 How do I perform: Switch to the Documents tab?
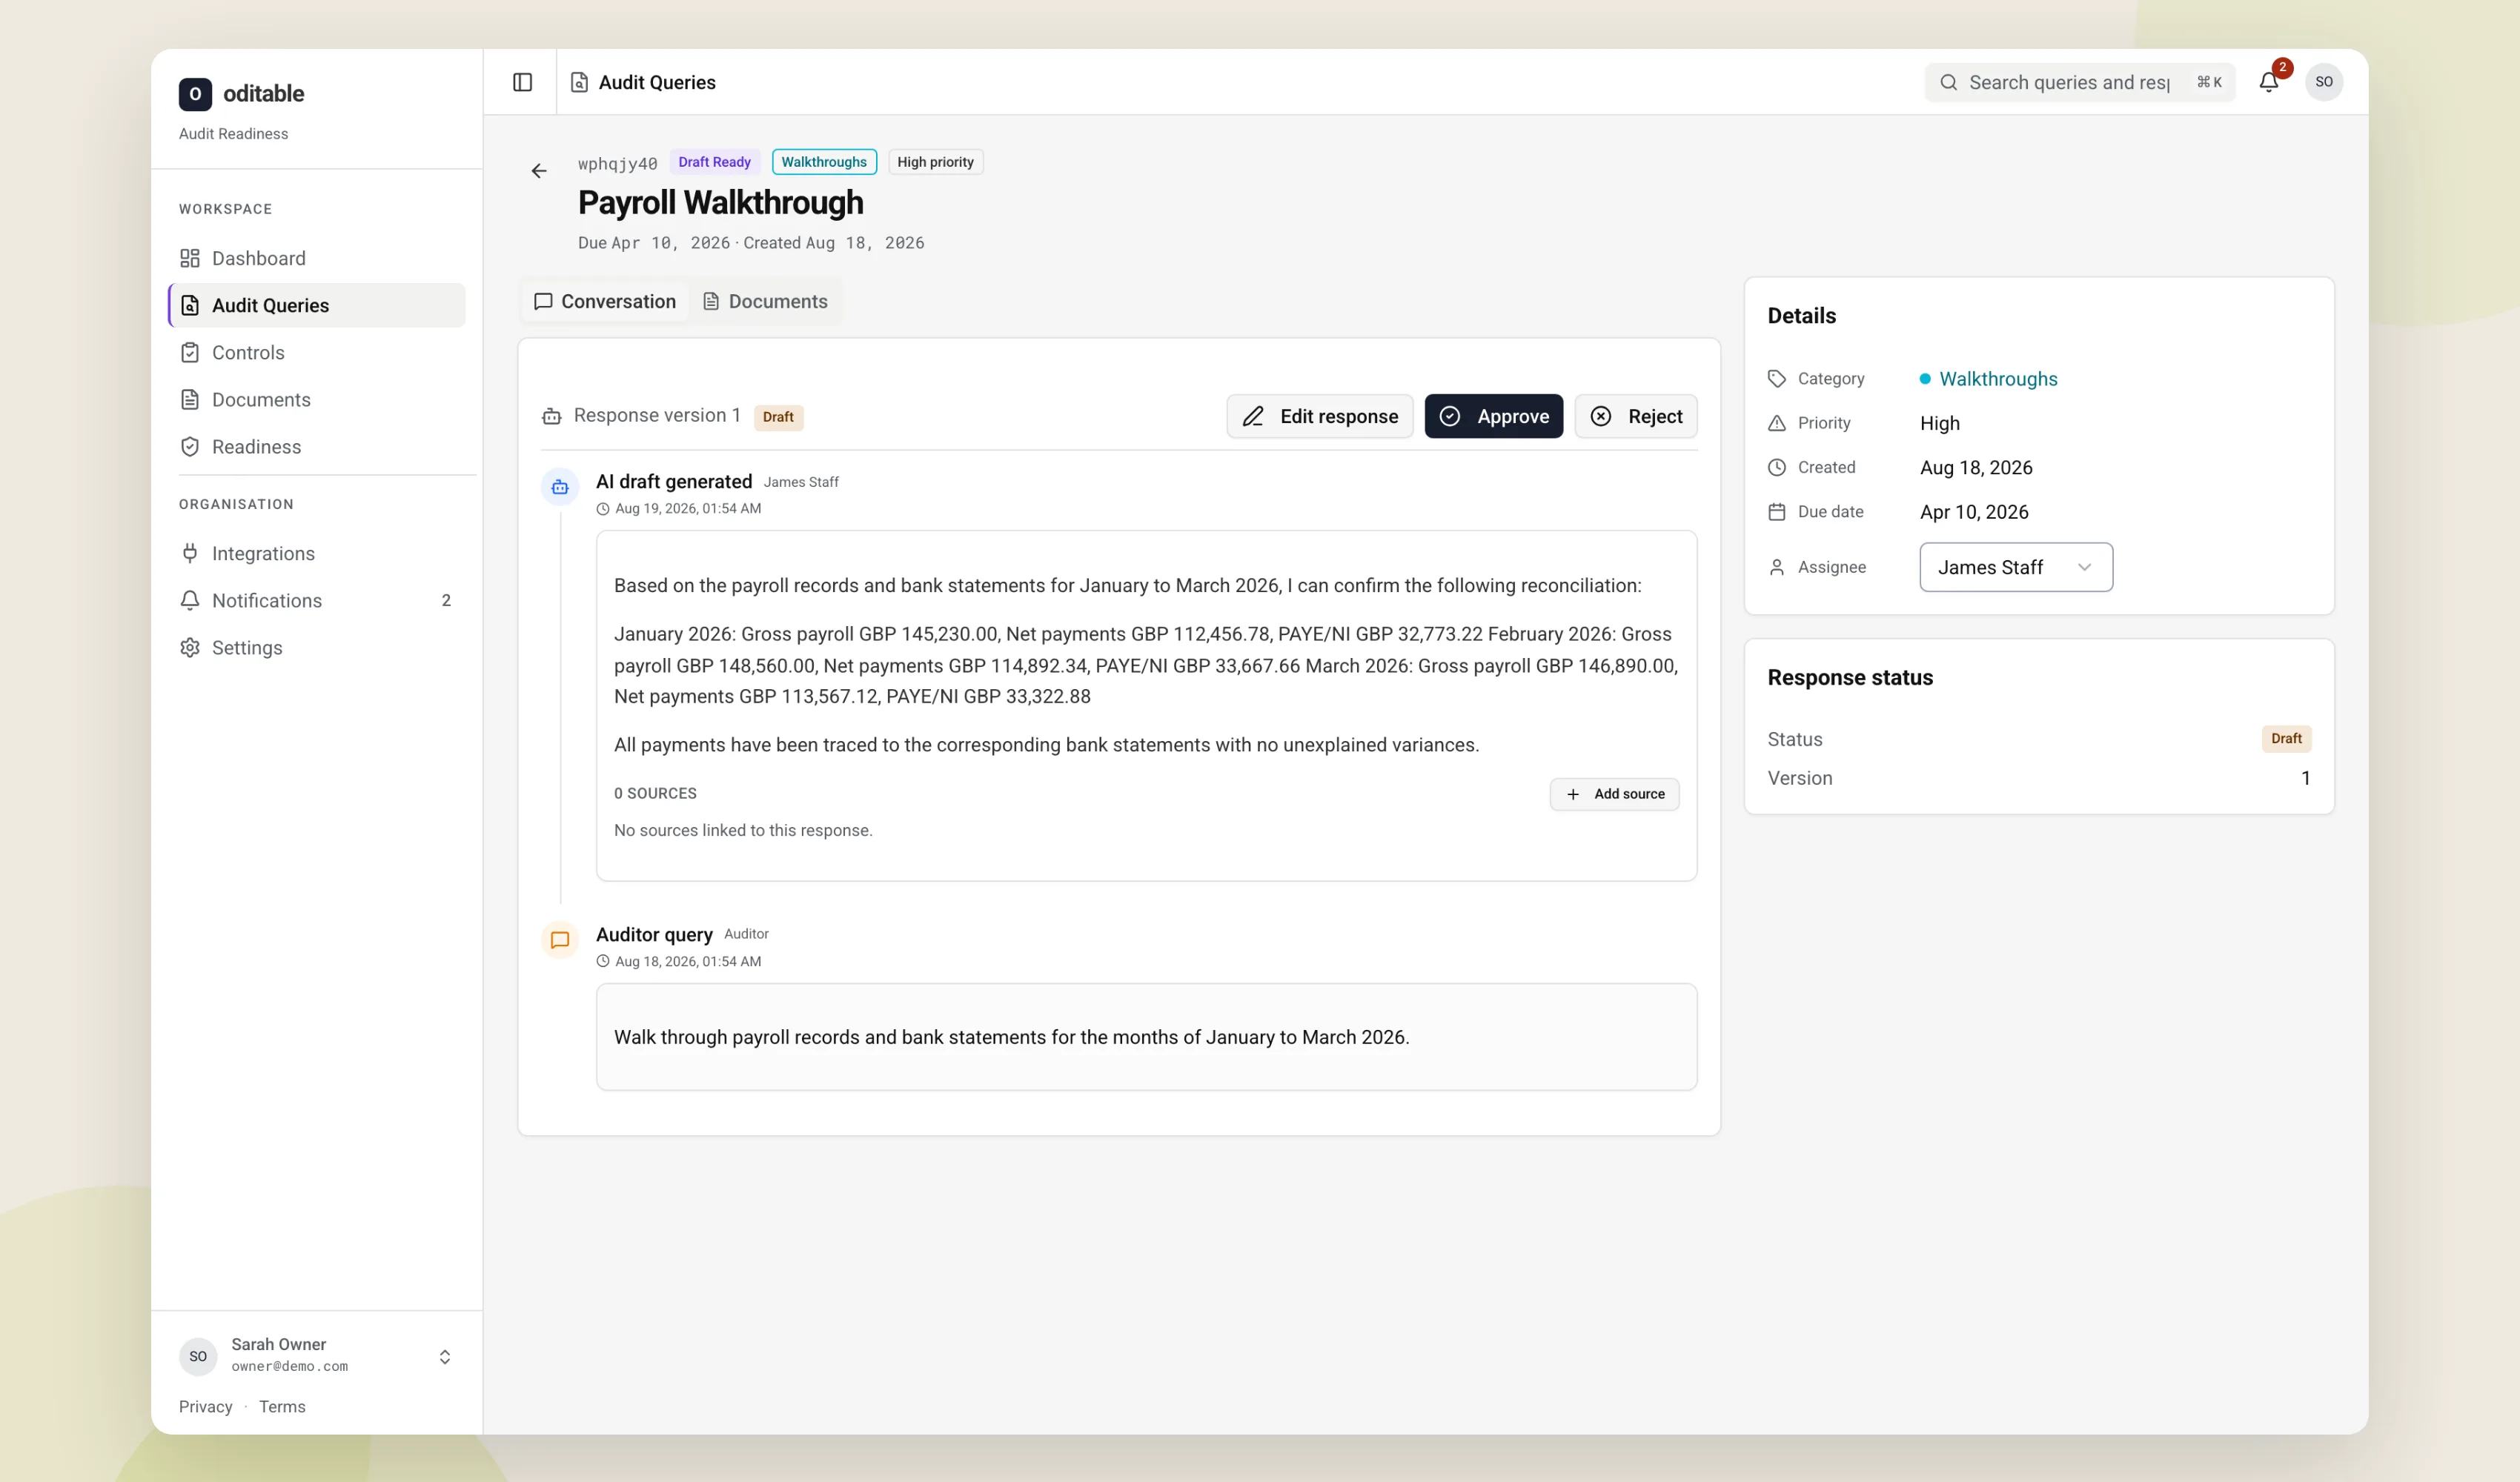(x=765, y=301)
